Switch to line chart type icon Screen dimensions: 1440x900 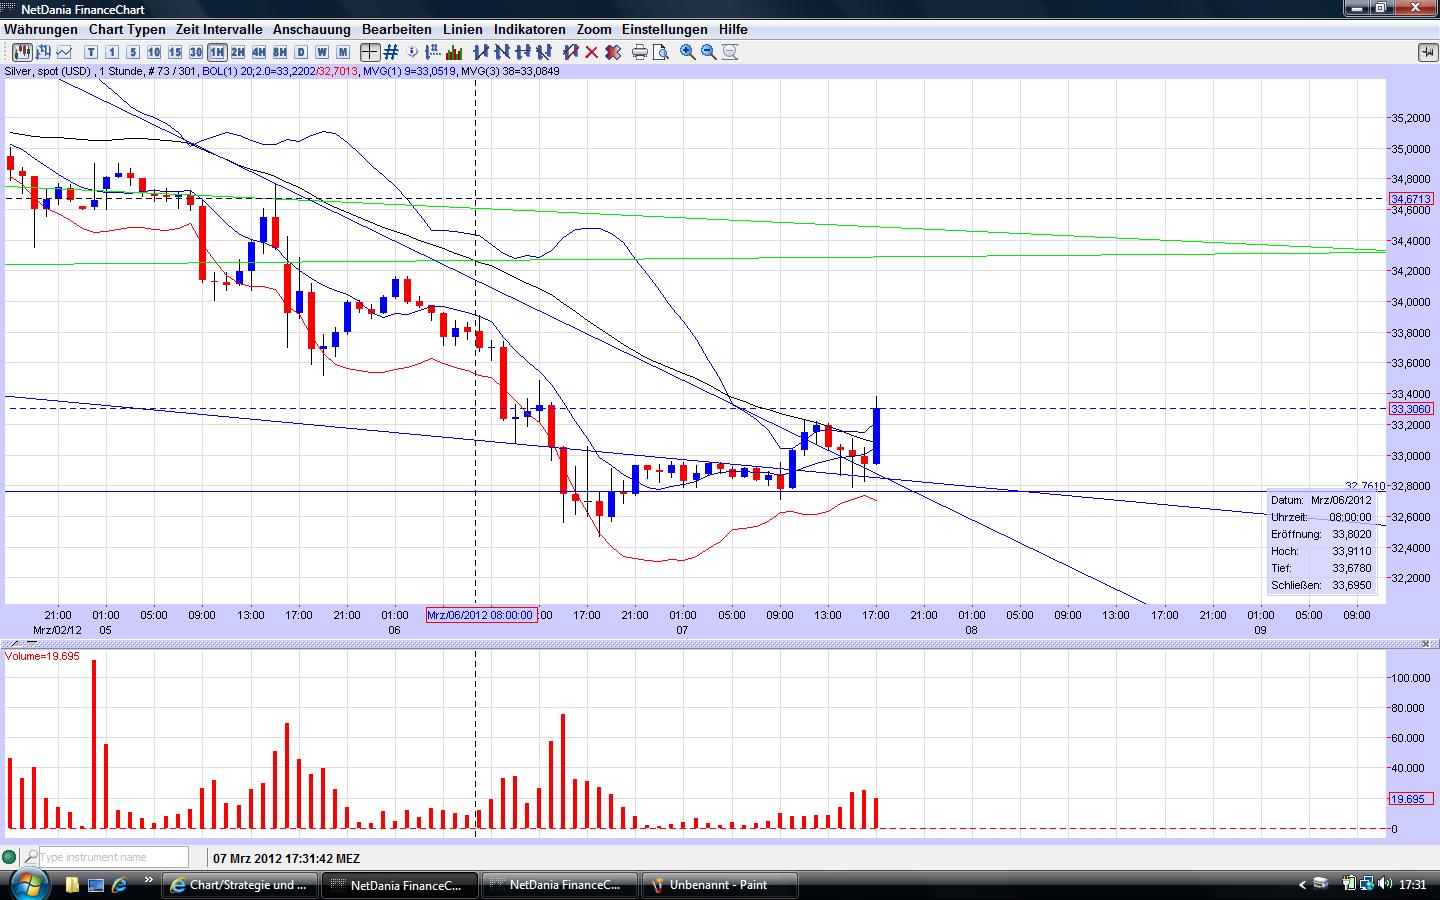pos(65,52)
